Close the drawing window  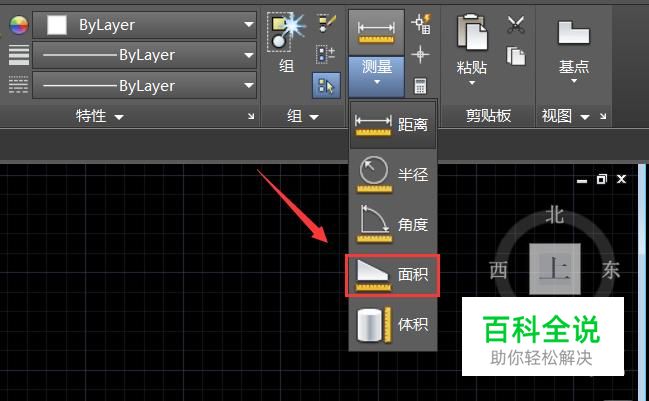point(621,179)
